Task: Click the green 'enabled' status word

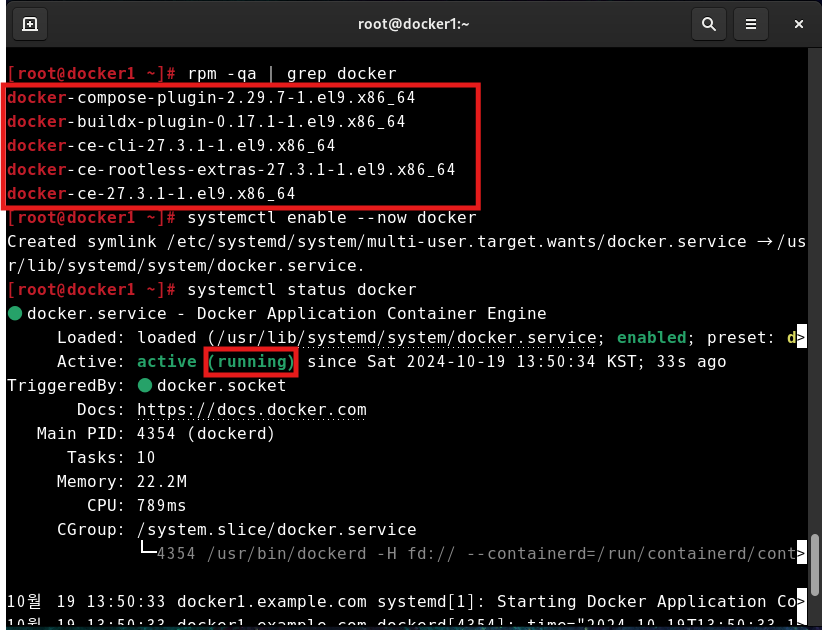Action: [x=652, y=338]
